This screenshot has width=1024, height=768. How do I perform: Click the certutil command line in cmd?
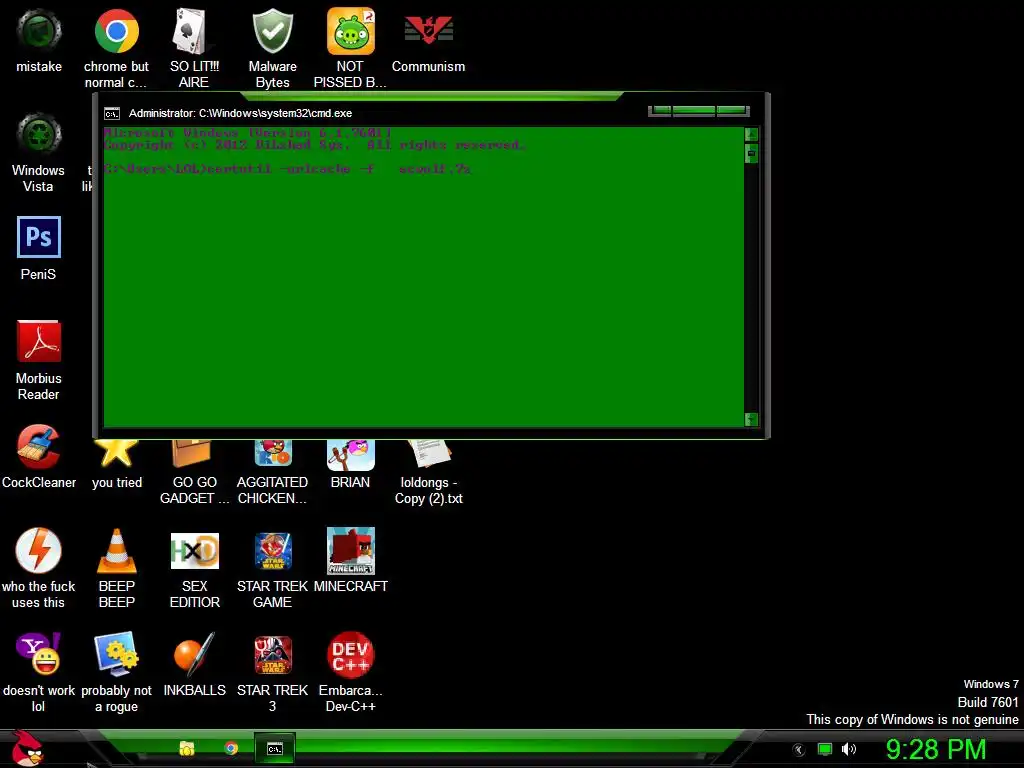pos(287,168)
